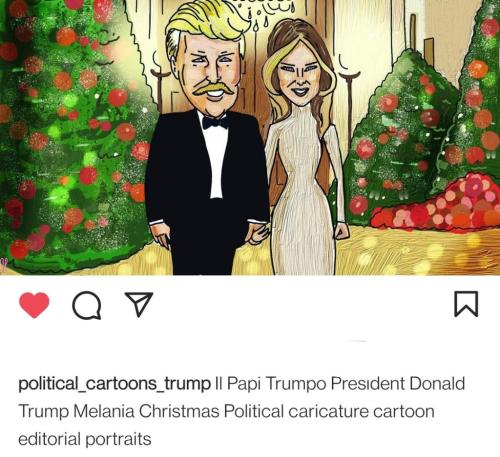Image resolution: width=500 pixels, height=457 pixels.
Task: Open comments via the speech bubble icon
Action: click(x=87, y=305)
